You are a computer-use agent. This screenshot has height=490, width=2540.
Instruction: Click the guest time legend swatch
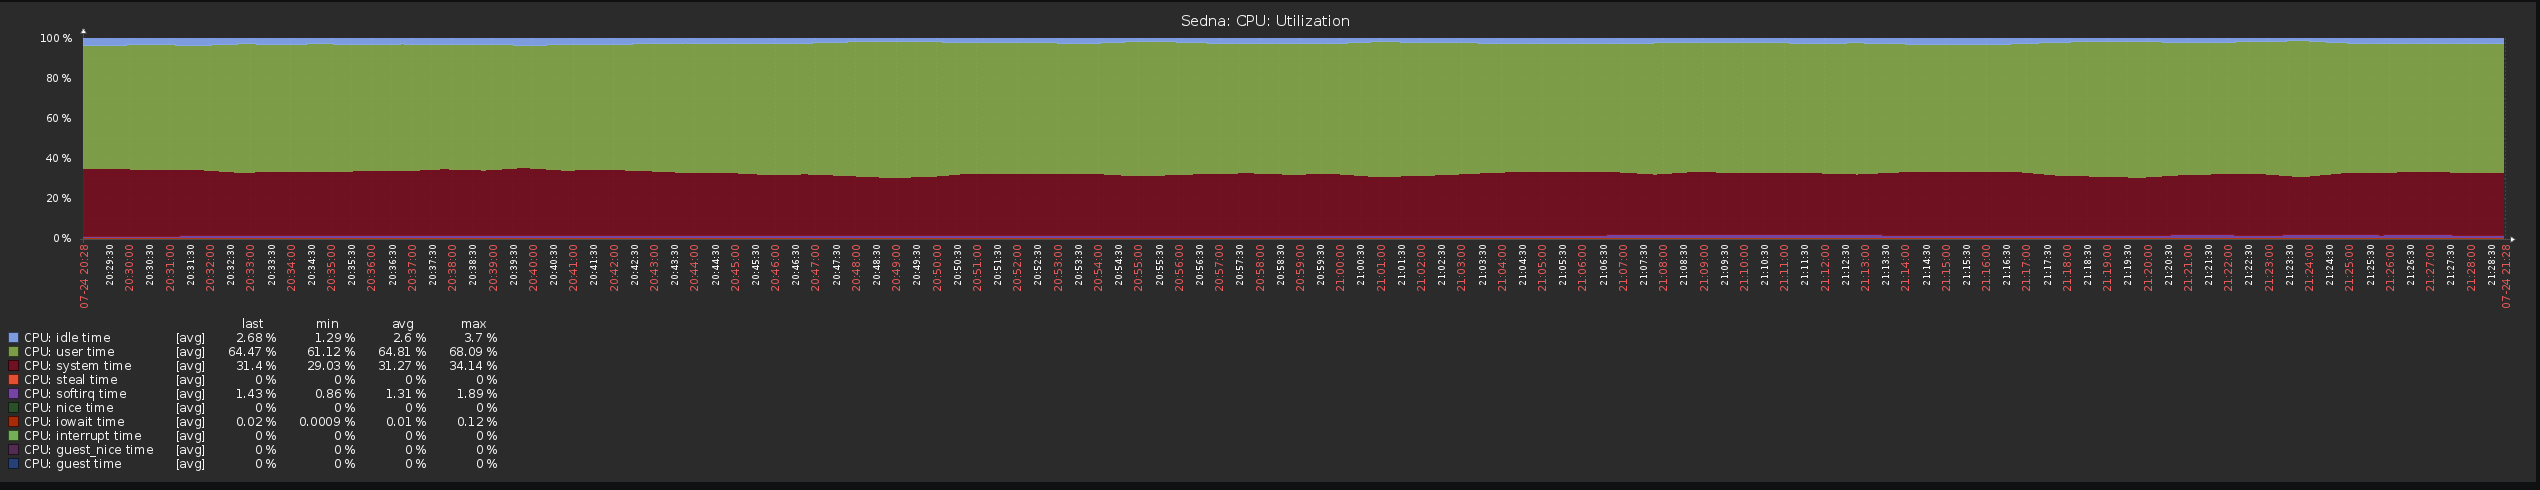(x=13, y=464)
